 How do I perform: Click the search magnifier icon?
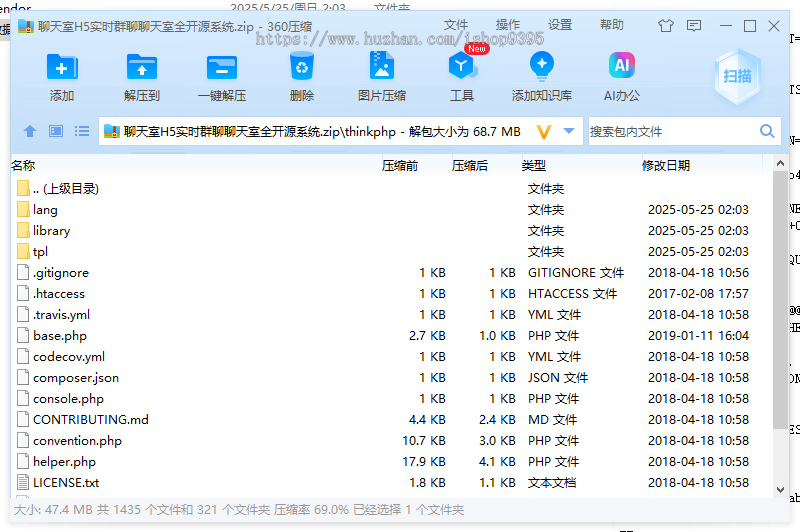pyautogui.click(x=767, y=131)
